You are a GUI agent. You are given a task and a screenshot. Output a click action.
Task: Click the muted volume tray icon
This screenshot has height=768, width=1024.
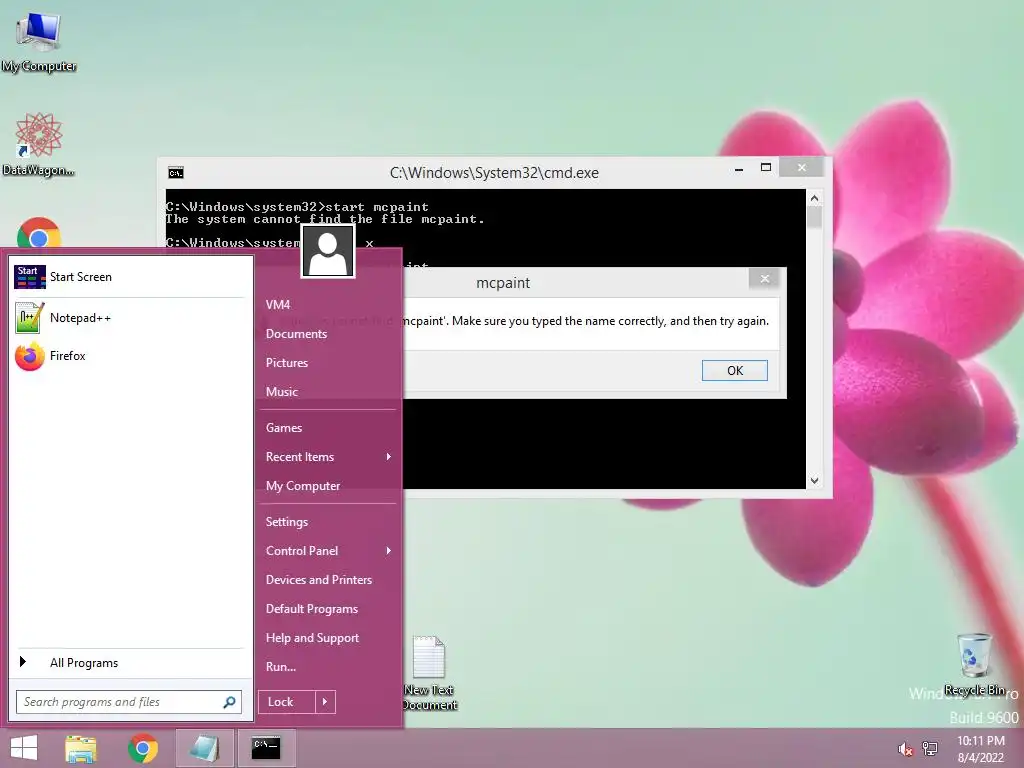905,749
